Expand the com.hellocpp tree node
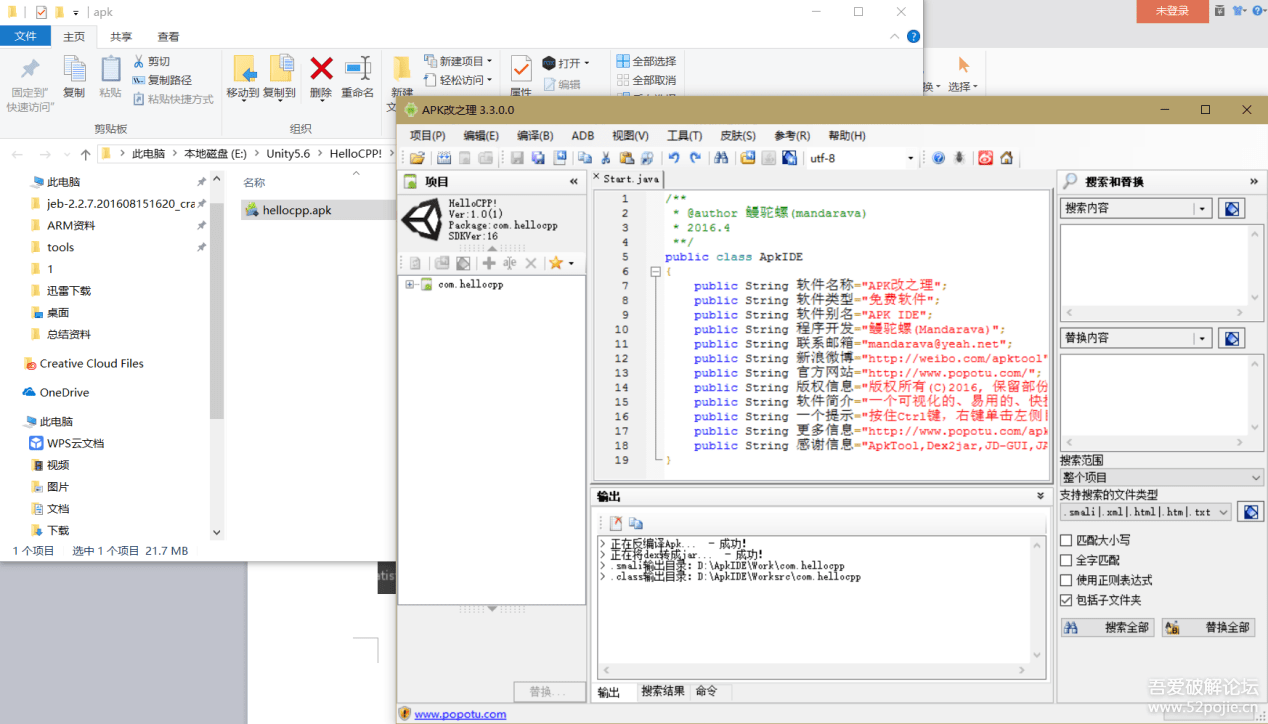 410,284
